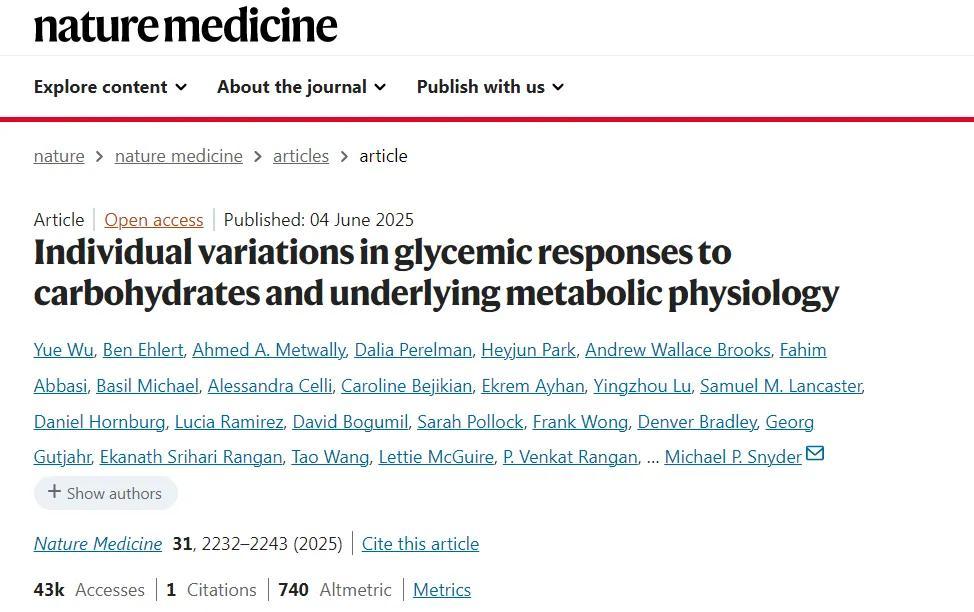
Task: Open author Yue Wu's profile link
Action: (x=64, y=350)
